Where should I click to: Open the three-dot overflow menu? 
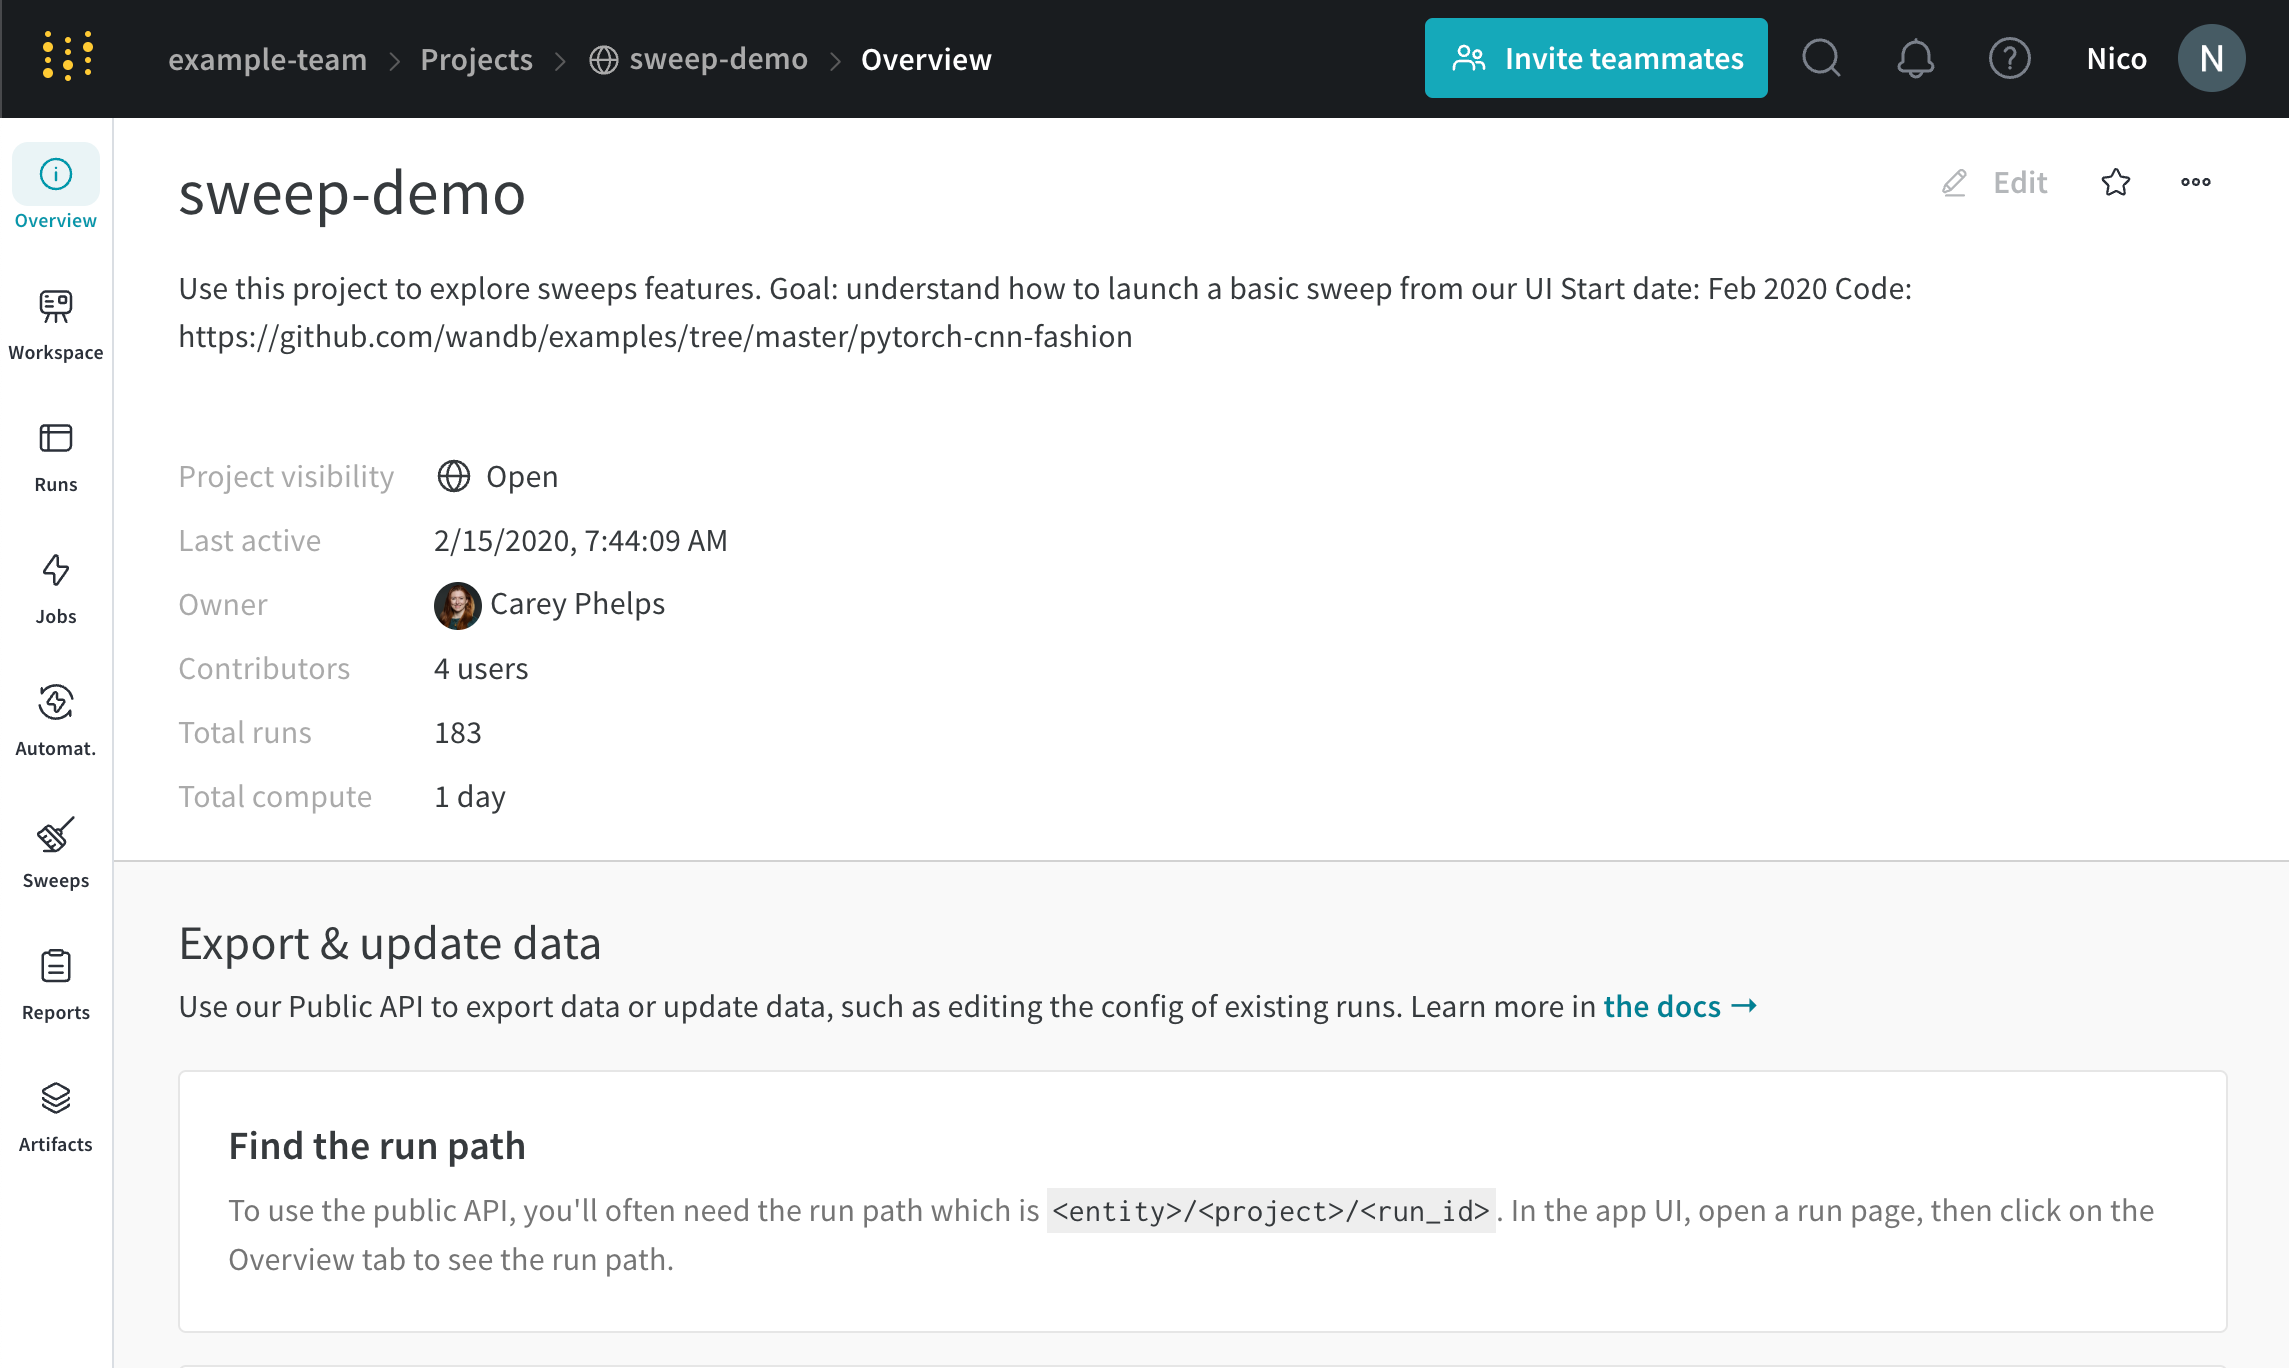(x=2195, y=183)
